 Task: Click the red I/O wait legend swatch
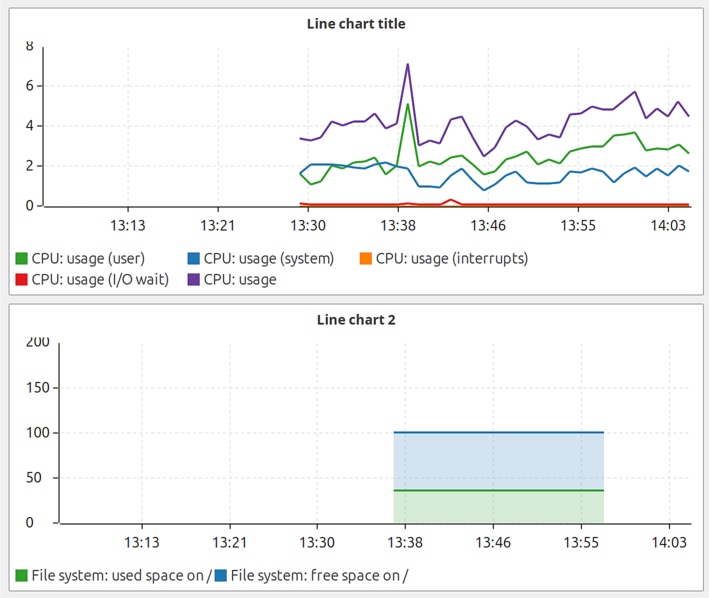pyautogui.click(x=21, y=280)
